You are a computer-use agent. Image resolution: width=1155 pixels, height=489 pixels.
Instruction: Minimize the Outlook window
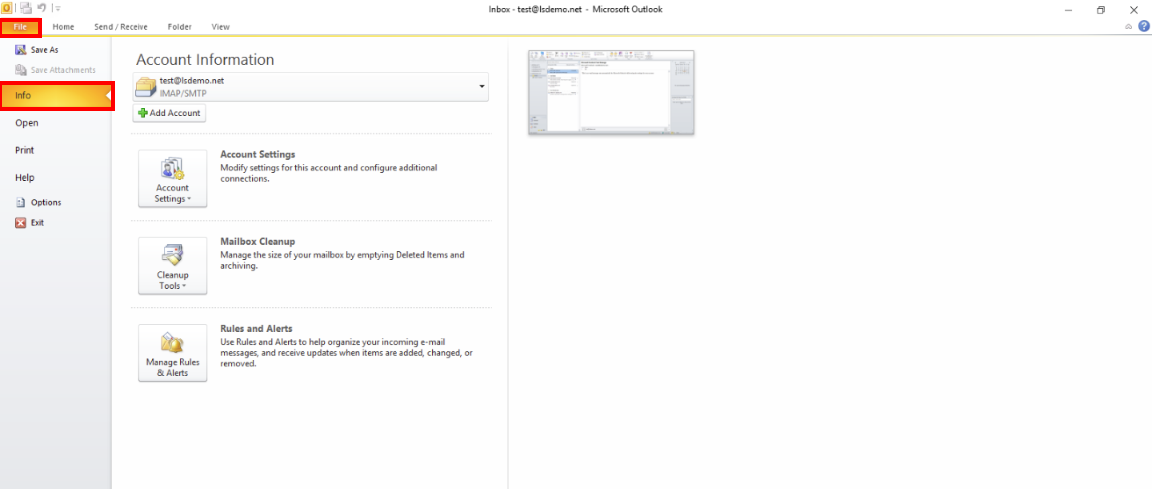[1067, 9]
